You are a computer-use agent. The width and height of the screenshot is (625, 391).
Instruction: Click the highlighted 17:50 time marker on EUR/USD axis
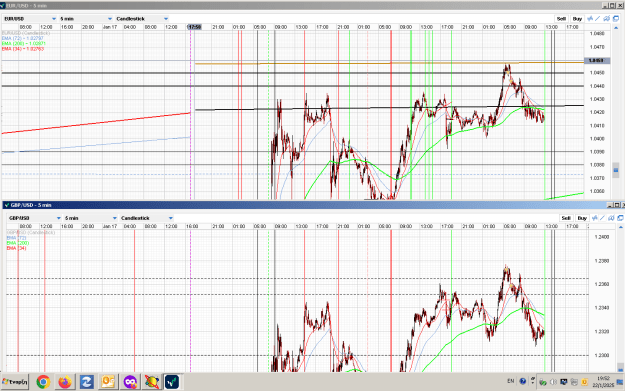point(195,27)
